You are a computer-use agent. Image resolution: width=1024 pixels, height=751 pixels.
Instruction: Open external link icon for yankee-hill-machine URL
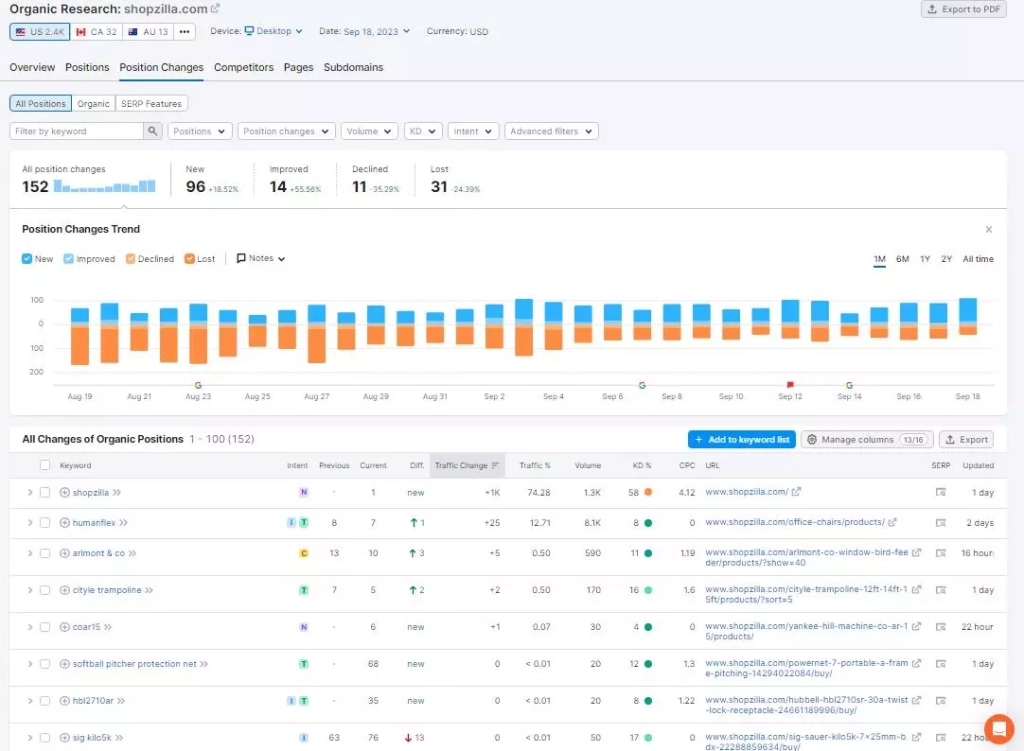916,626
